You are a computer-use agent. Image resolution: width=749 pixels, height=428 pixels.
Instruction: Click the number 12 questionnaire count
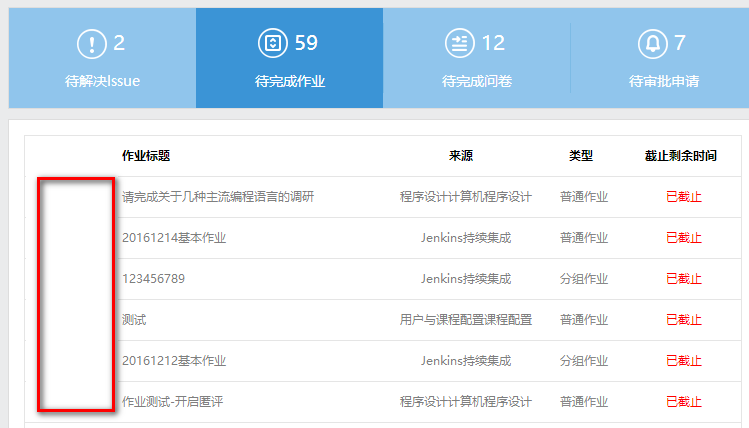coord(493,43)
